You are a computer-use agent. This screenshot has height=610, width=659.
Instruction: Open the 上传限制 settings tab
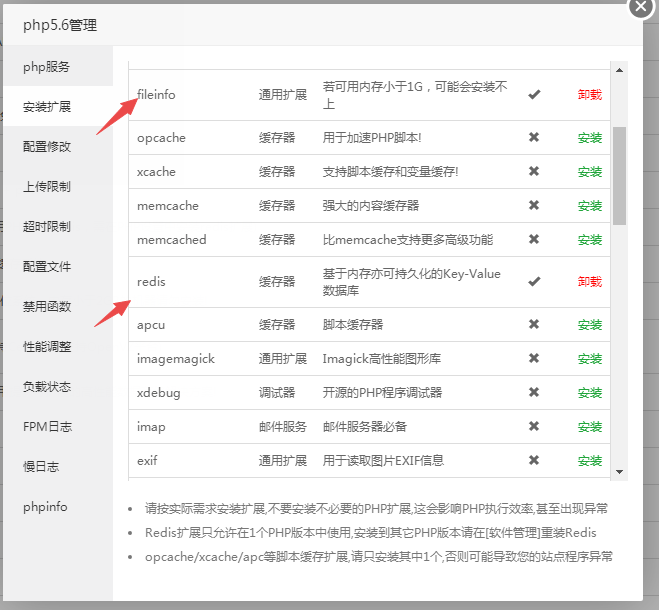[x=47, y=187]
